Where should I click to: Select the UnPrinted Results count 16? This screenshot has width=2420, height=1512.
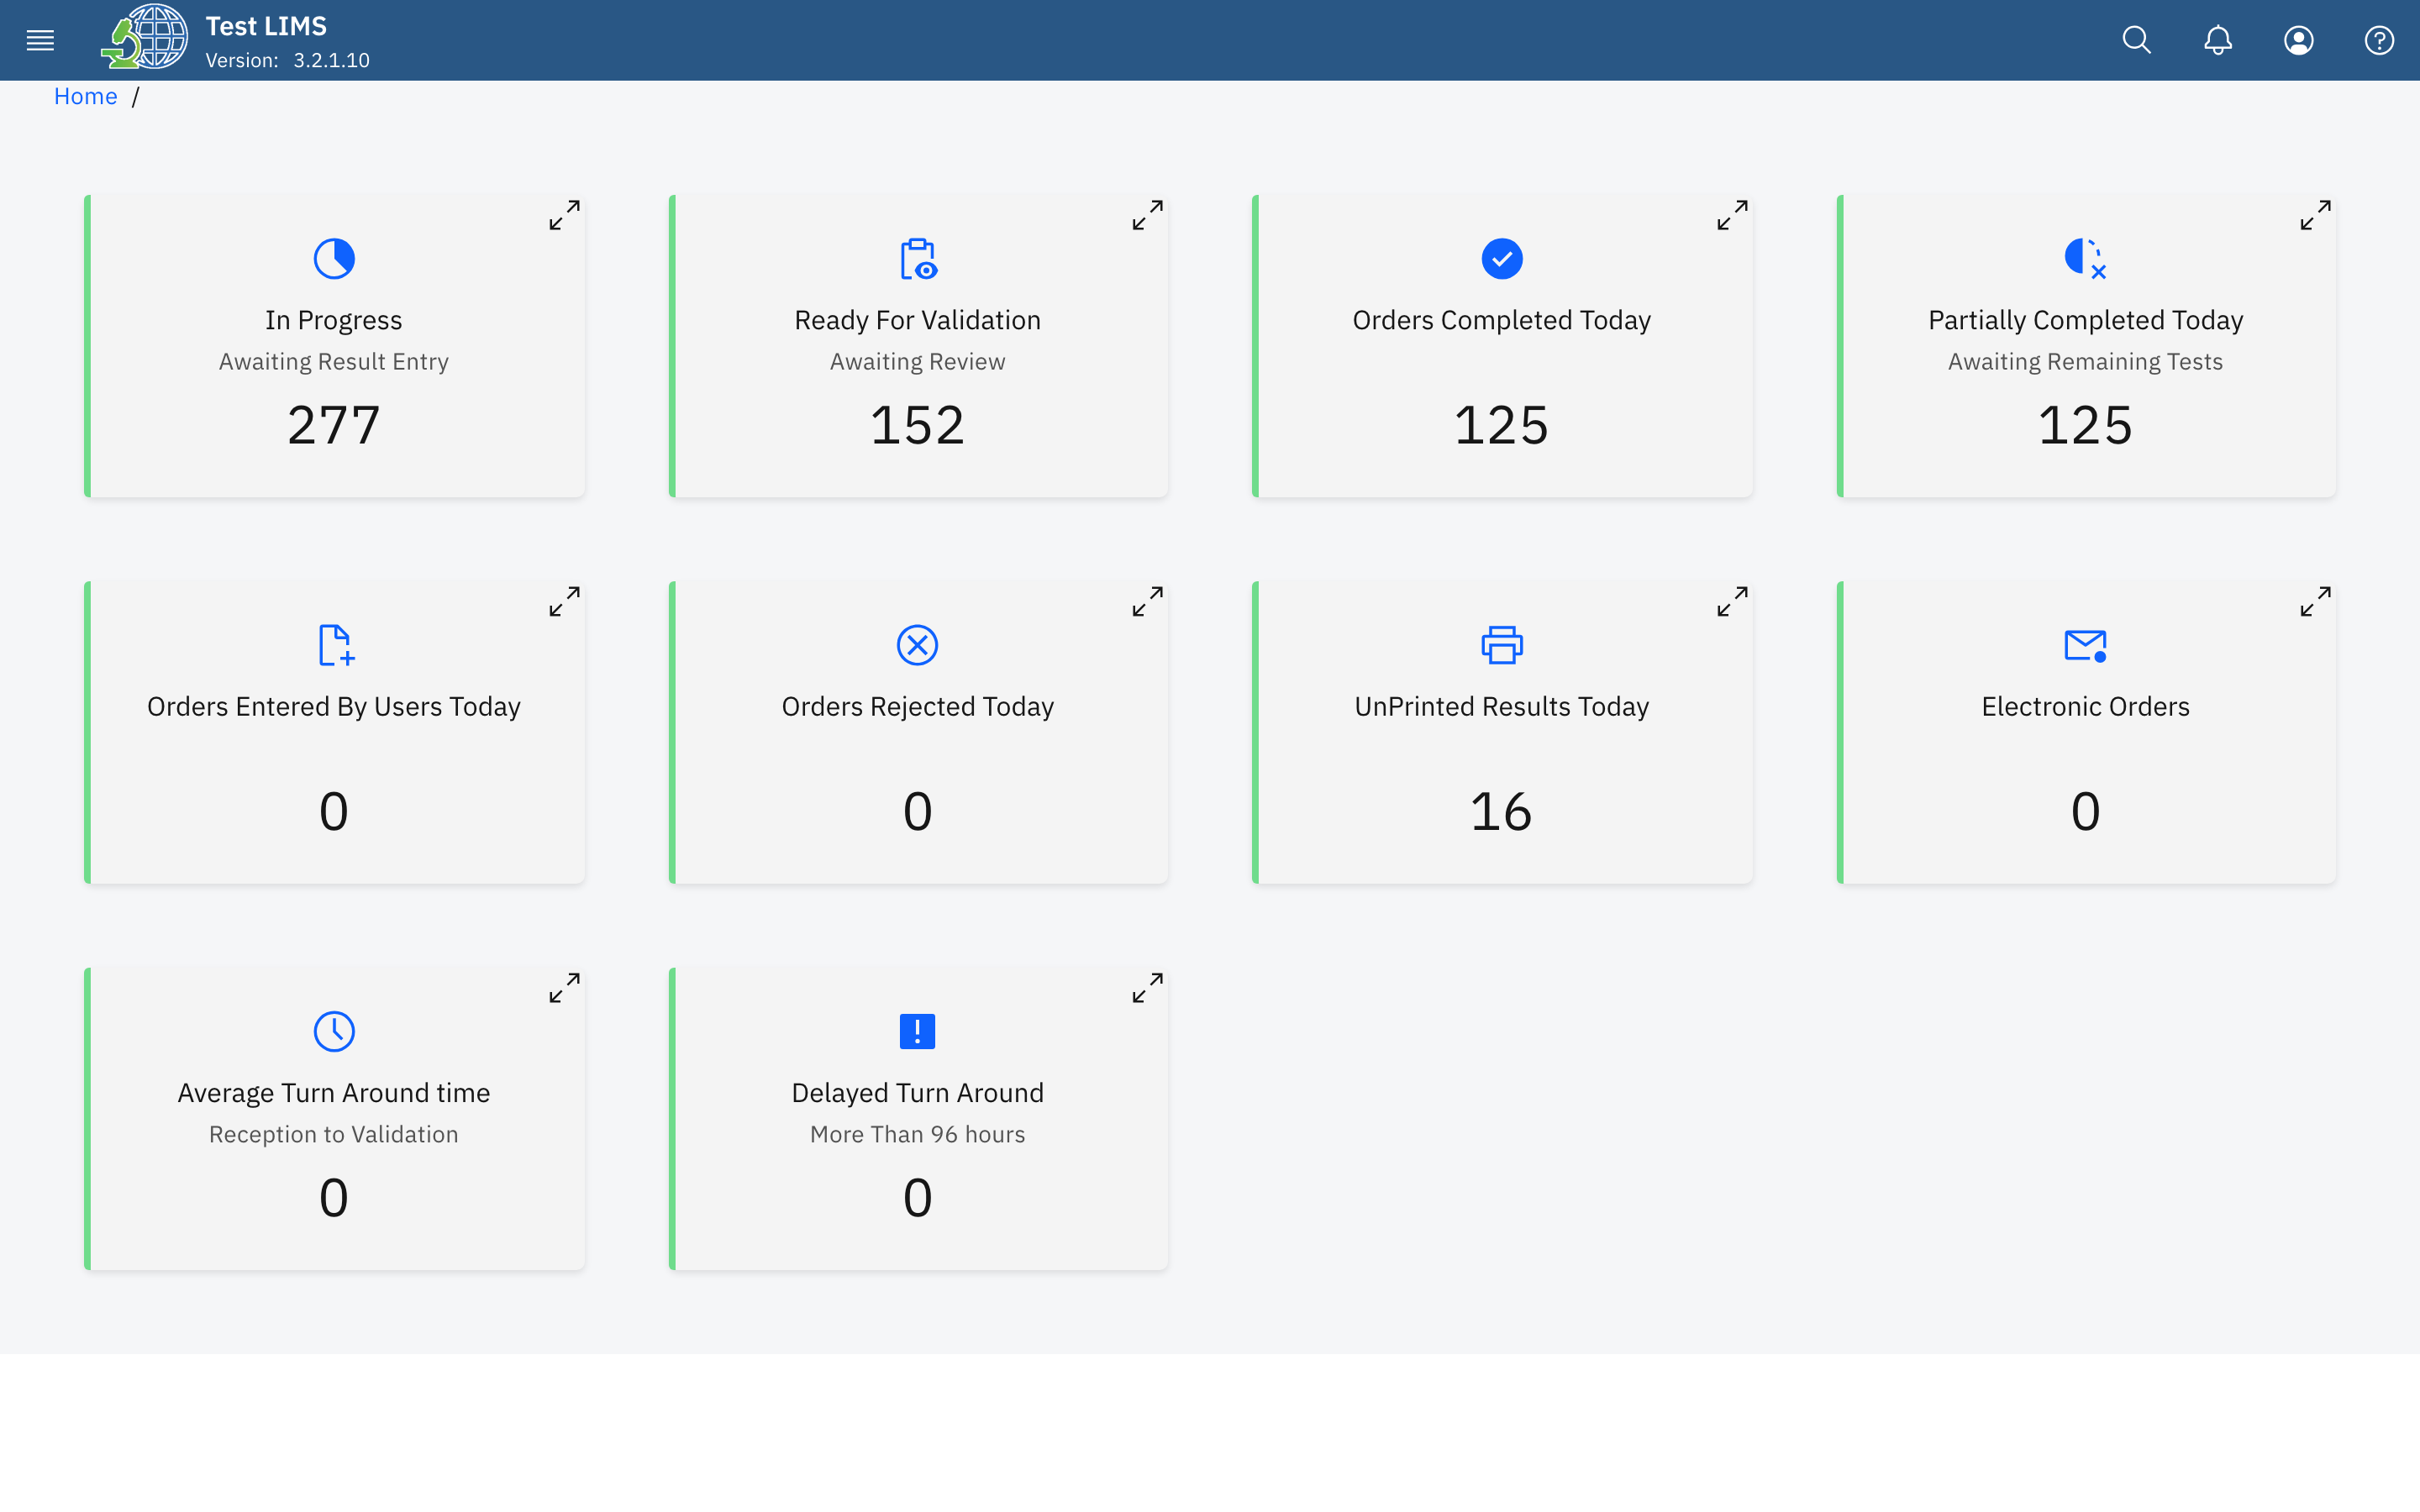tap(1501, 811)
